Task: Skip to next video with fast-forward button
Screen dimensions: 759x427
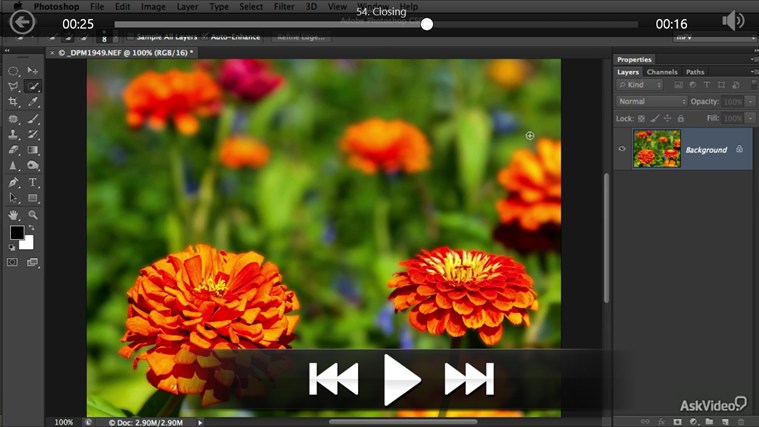Action: pos(469,379)
